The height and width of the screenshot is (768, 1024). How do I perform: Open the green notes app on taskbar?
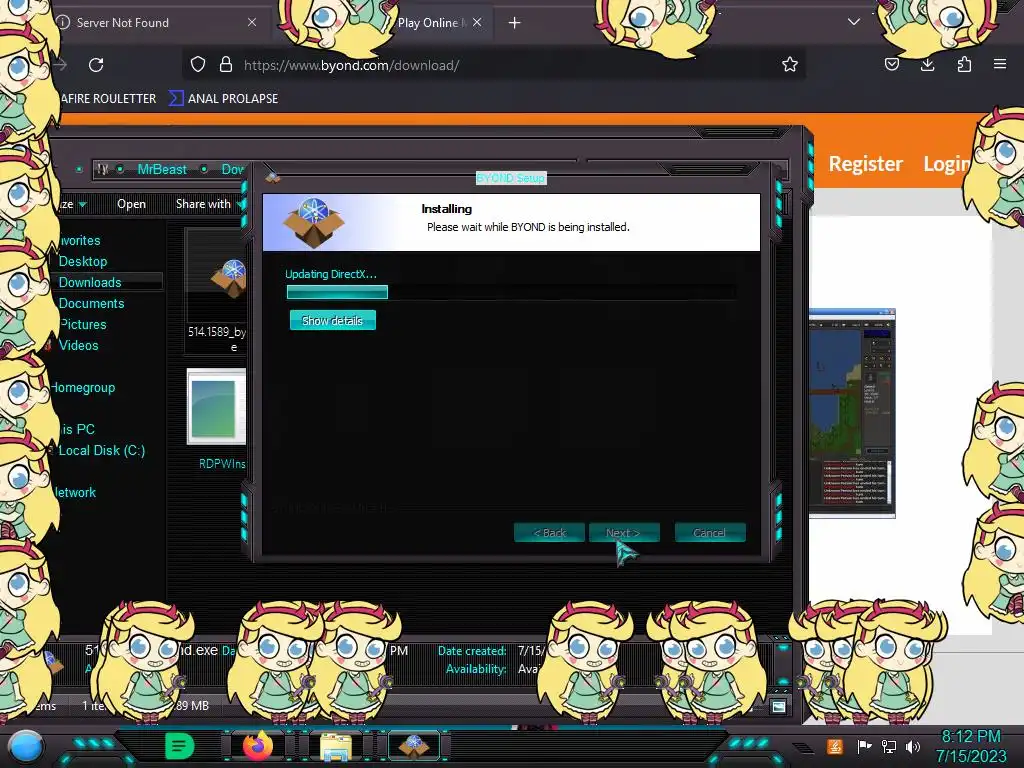[x=179, y=746]
